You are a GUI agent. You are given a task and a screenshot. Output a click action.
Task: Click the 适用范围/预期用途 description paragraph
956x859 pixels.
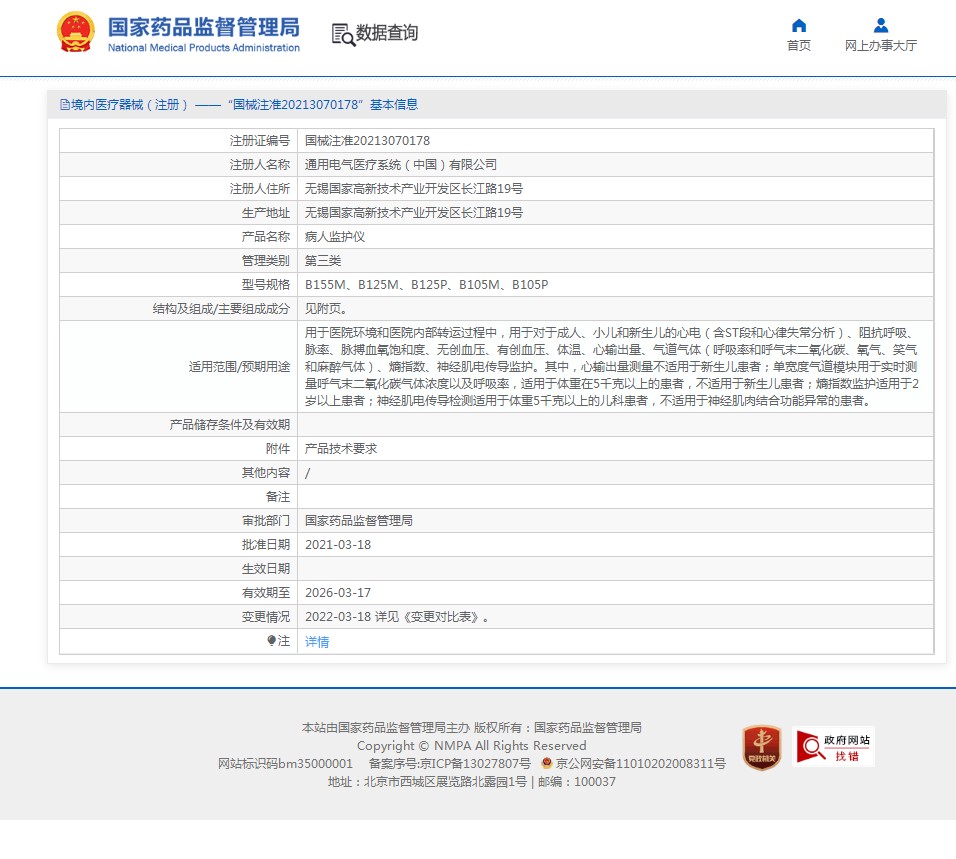(x=612, y=366)
